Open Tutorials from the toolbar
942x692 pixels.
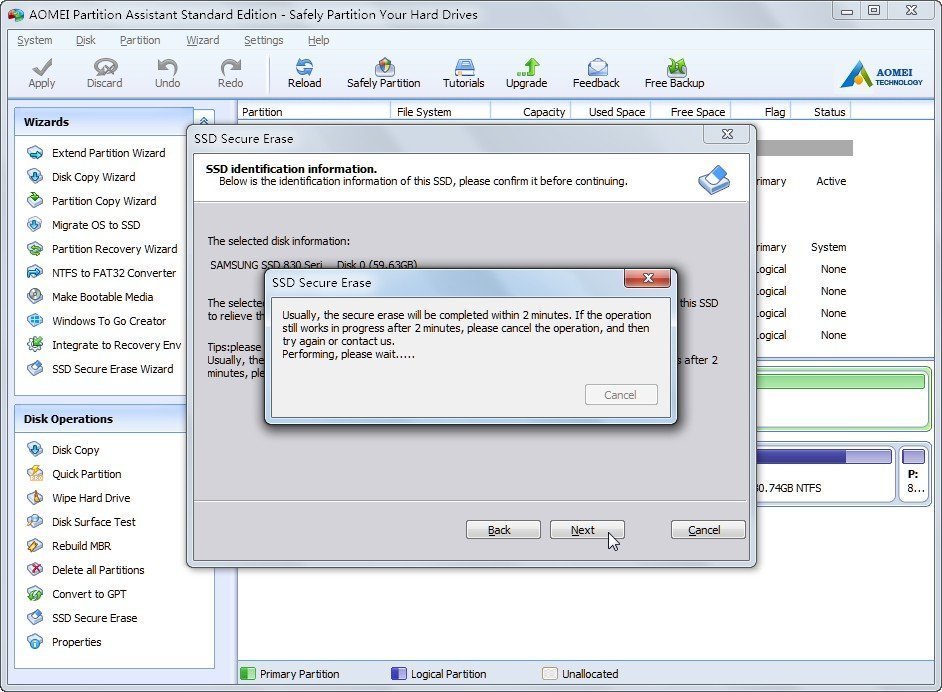[463, 73]
